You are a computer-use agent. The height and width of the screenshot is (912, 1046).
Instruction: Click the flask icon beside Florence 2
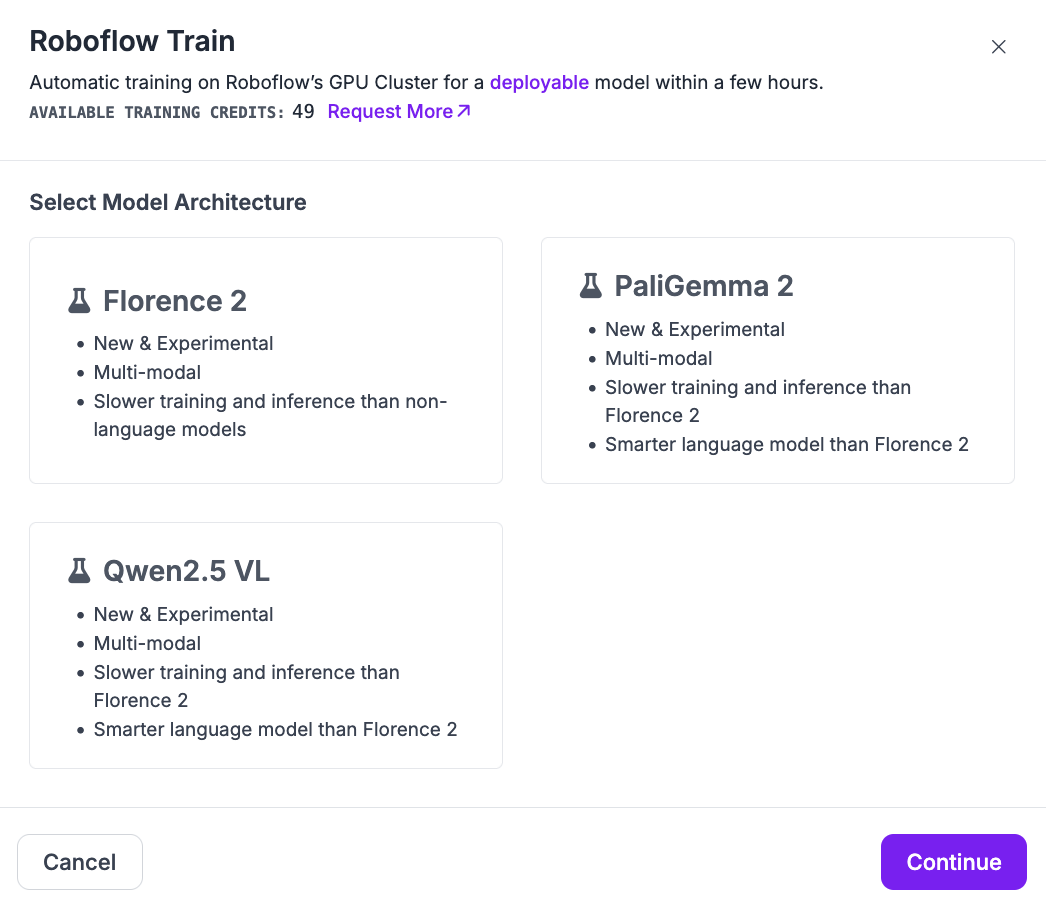tap(79, 301)
